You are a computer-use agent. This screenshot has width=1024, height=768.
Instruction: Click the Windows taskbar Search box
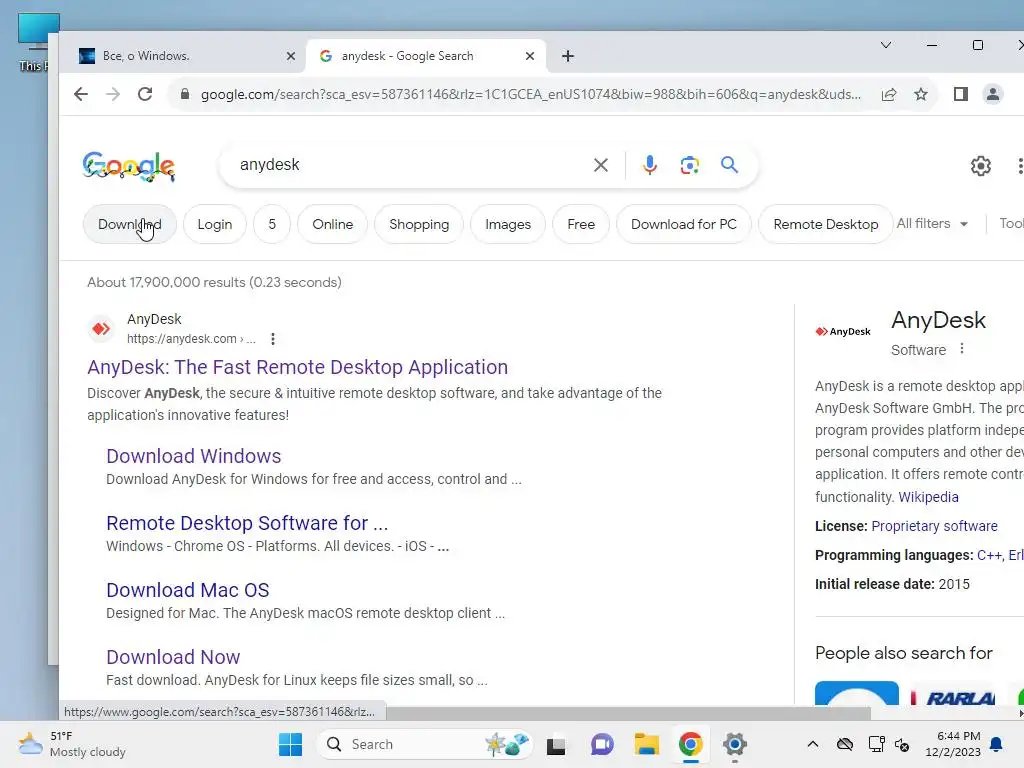425,744
